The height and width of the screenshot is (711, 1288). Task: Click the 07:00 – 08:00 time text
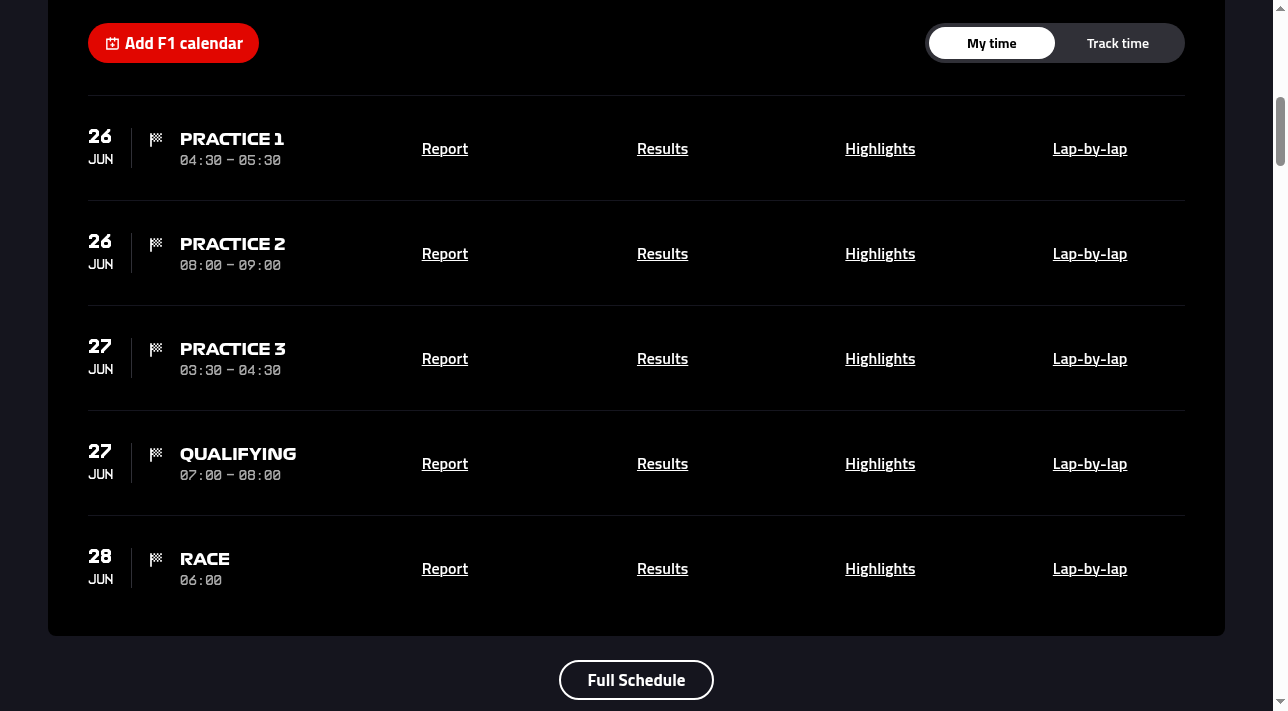pos(230,476)
